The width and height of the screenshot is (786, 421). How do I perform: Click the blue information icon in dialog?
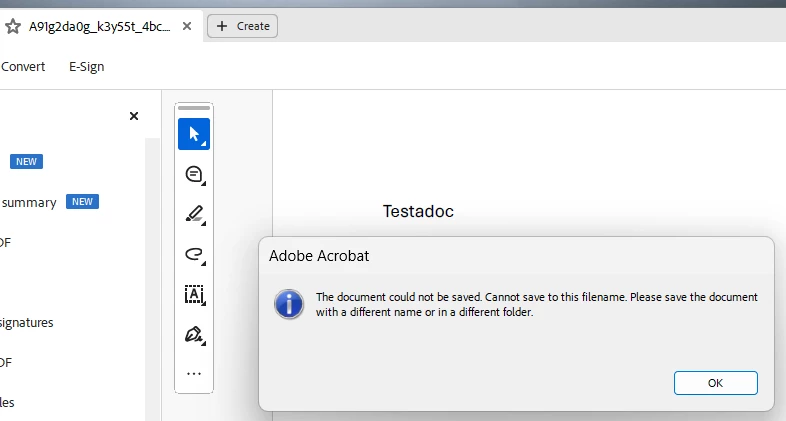[x=289, y=304]
